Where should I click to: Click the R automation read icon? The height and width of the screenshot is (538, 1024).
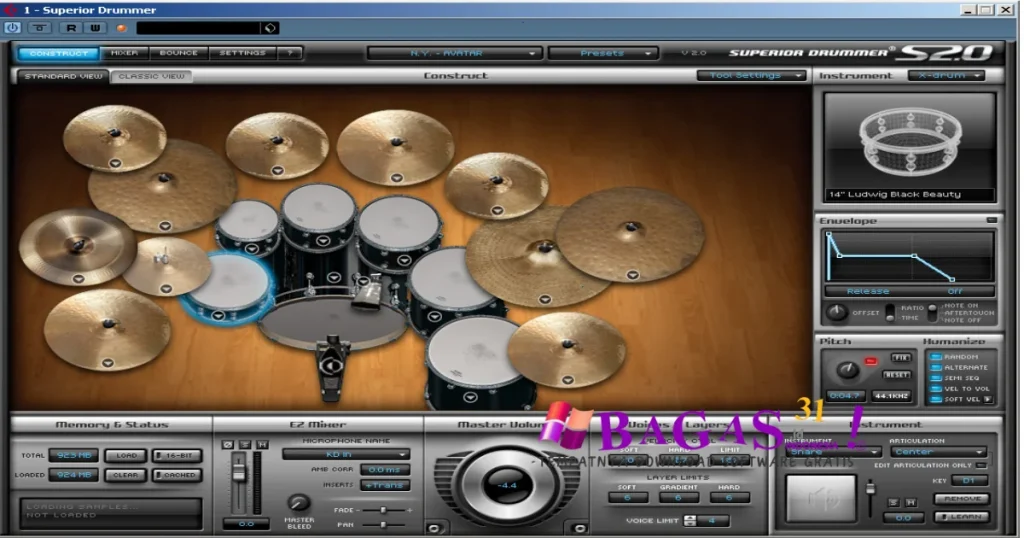(x=71, y=27)
